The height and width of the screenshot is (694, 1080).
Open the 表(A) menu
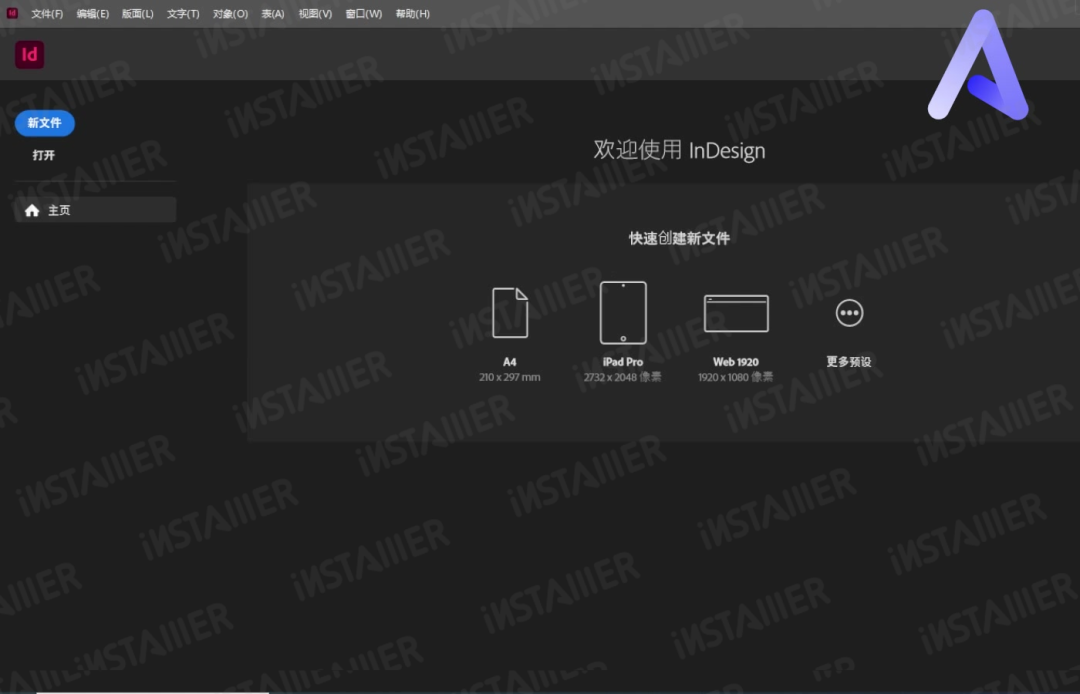tap(273, 14)
